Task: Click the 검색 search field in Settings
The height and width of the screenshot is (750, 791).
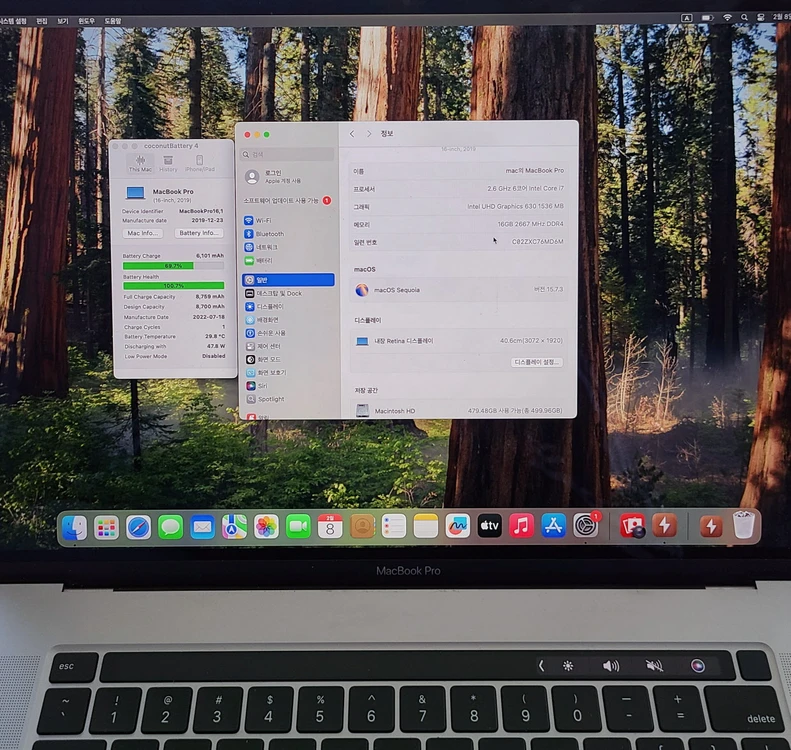Action: coord(288,154)
